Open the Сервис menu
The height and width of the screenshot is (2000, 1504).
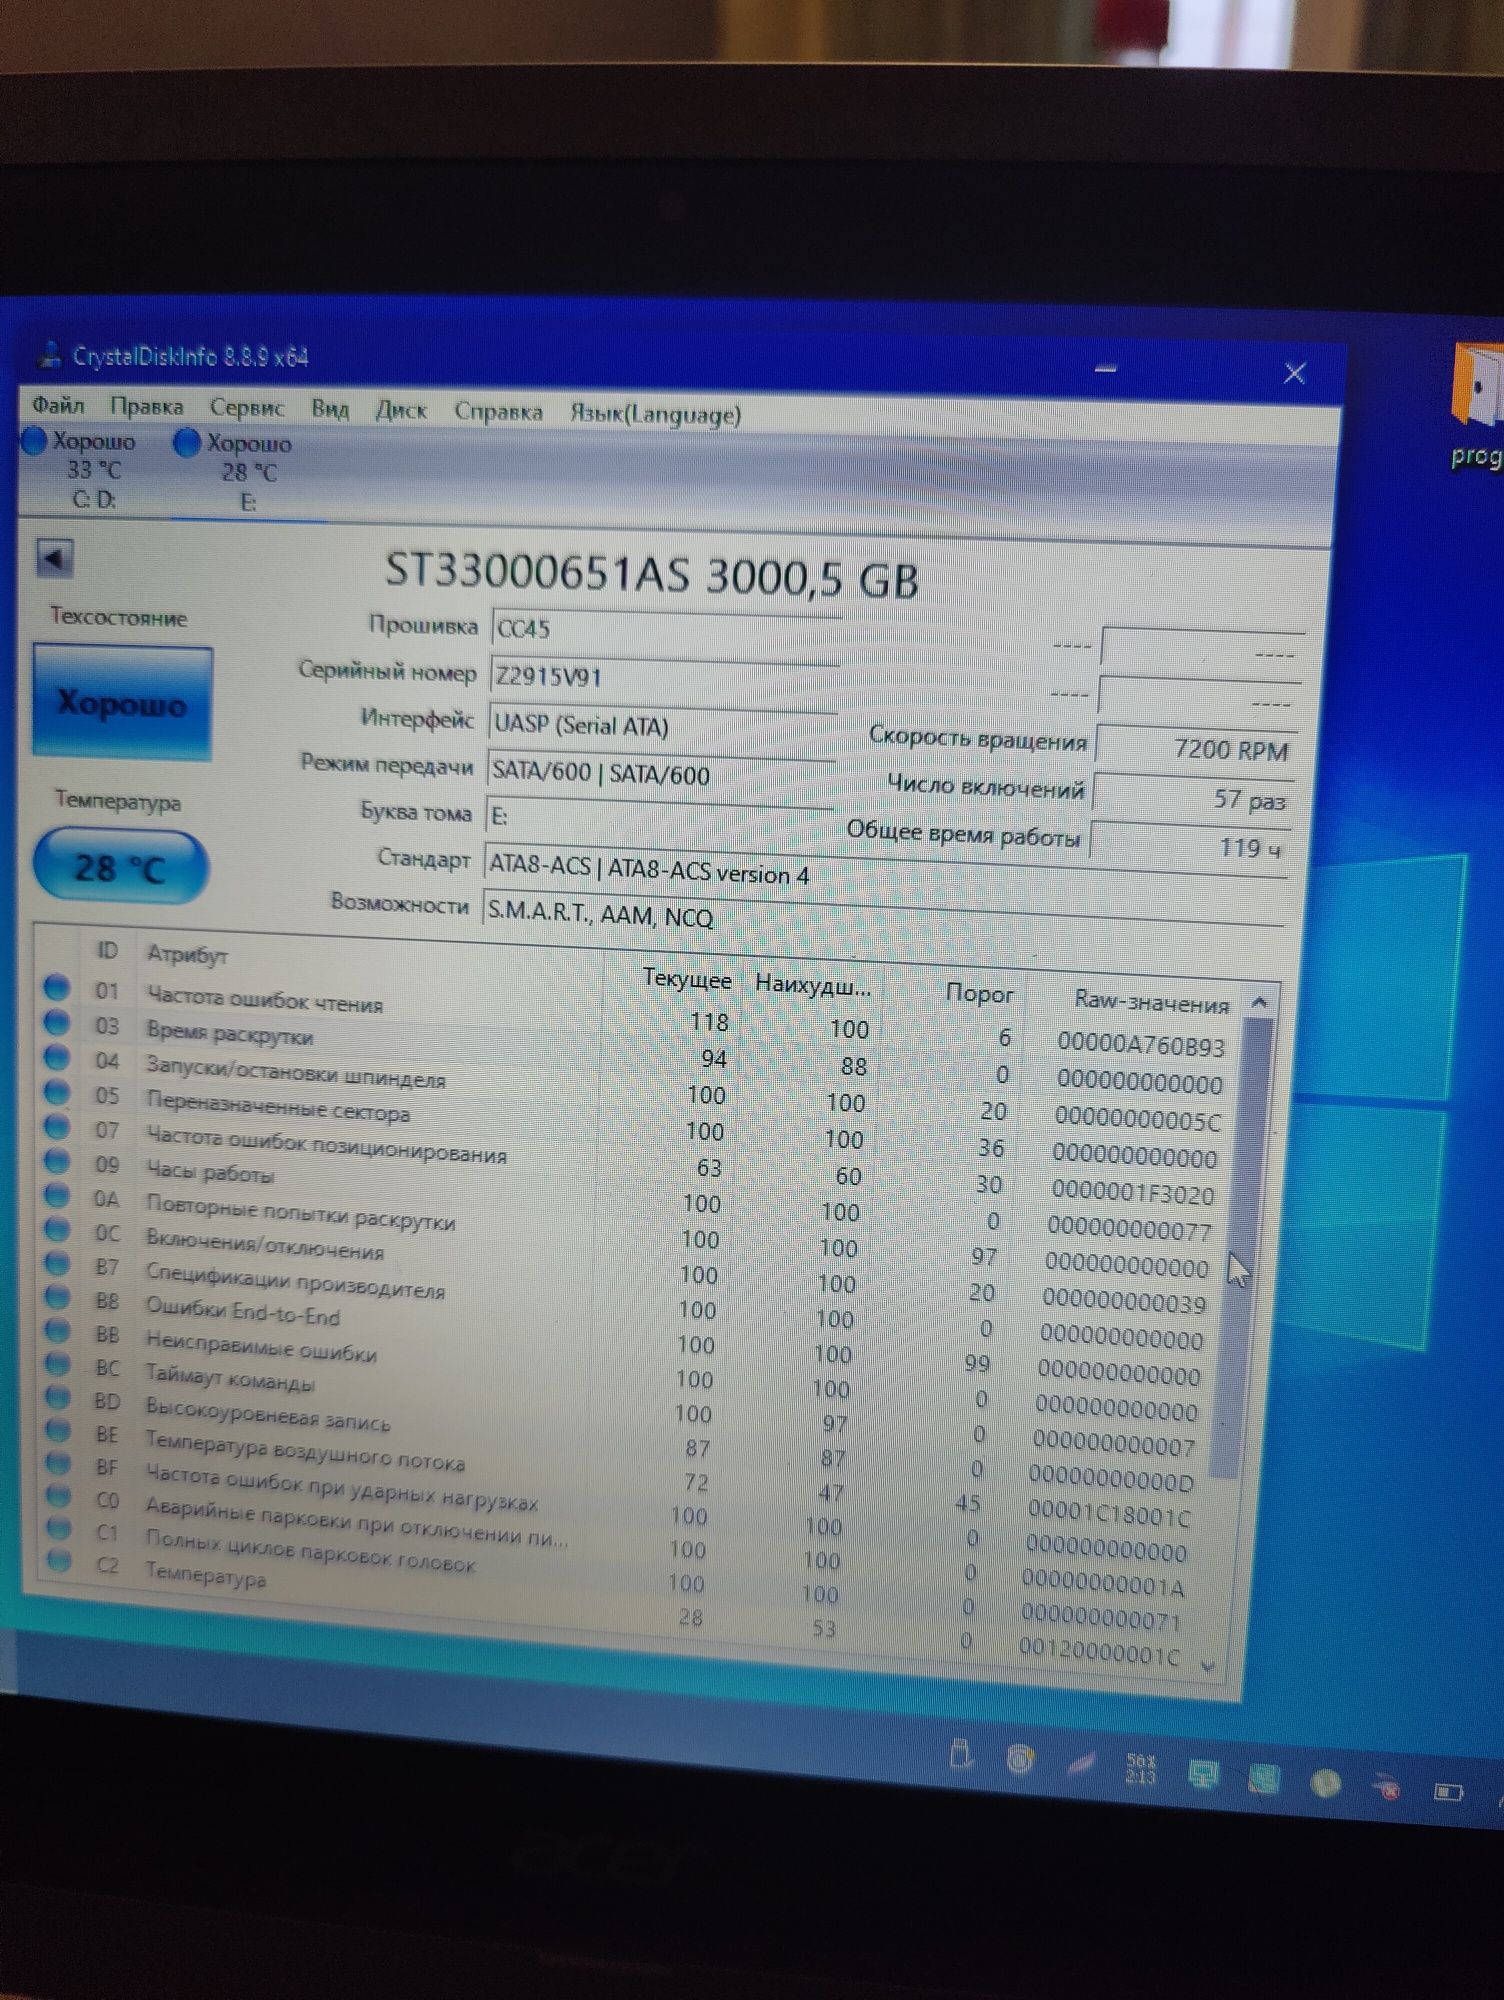point(247,408)
